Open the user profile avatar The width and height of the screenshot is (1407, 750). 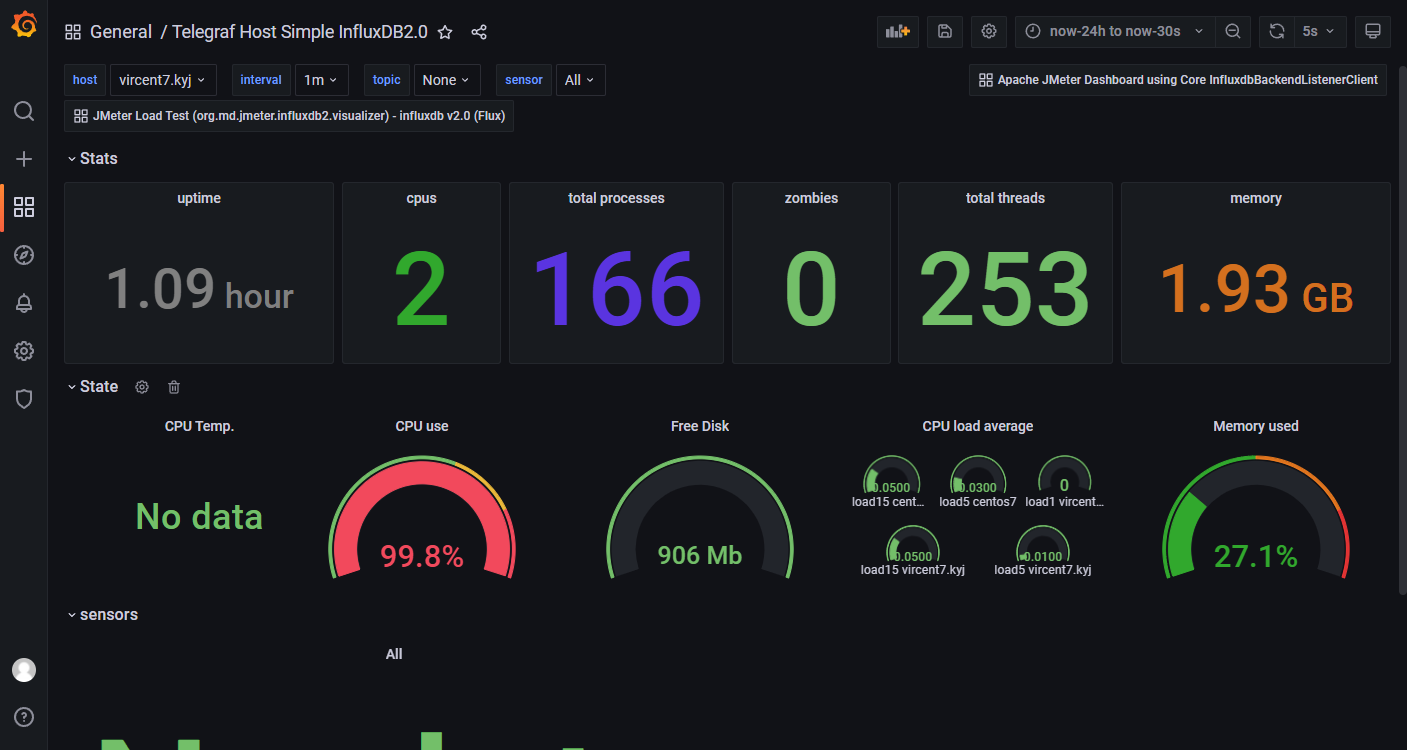coord(24,670)
